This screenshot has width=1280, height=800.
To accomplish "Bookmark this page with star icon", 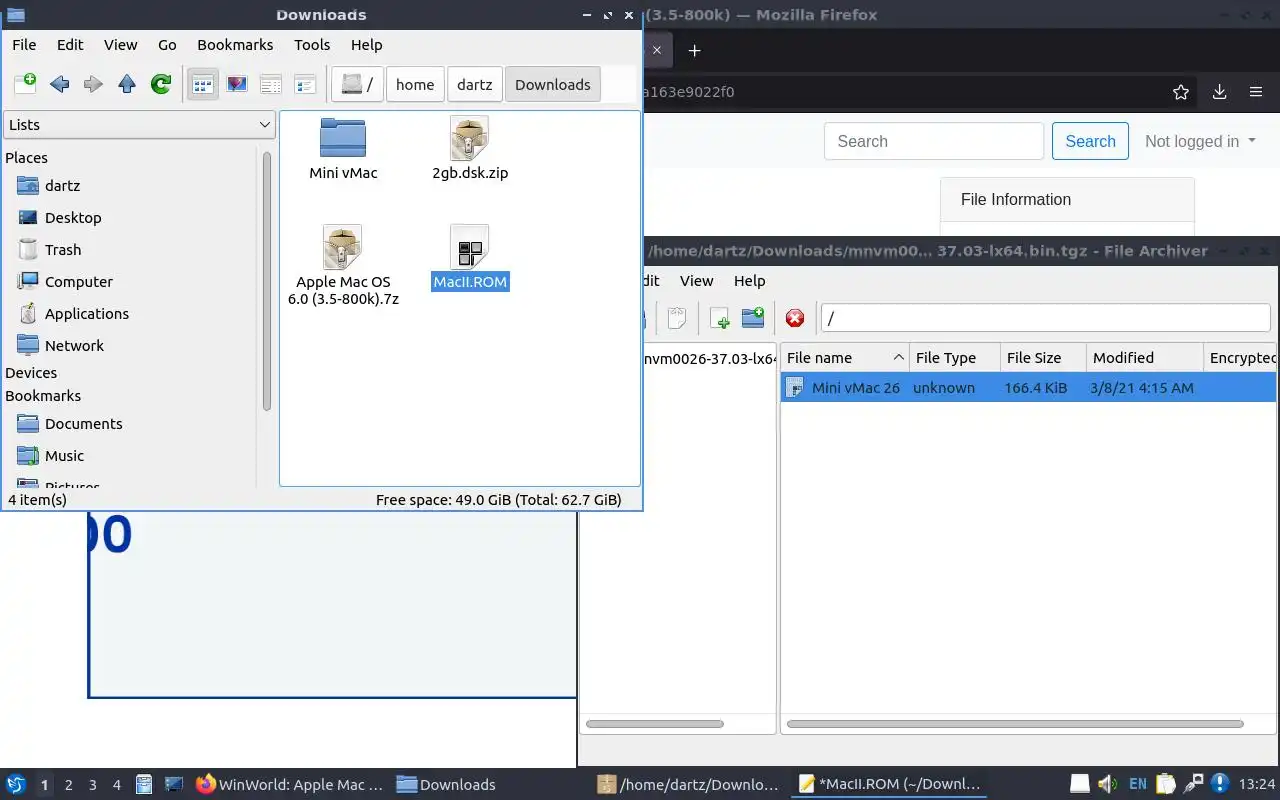I will click(1181, 92).
